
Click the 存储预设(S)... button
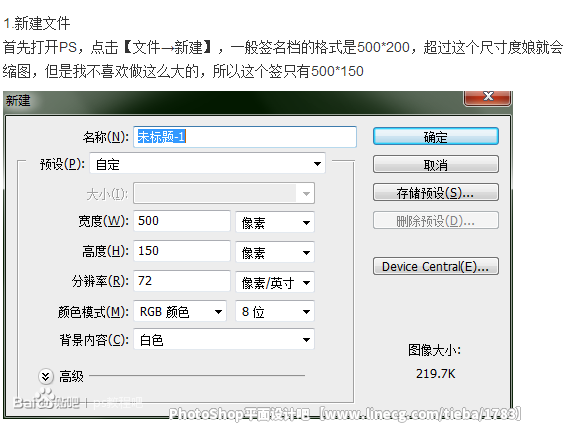pos(436,192)
